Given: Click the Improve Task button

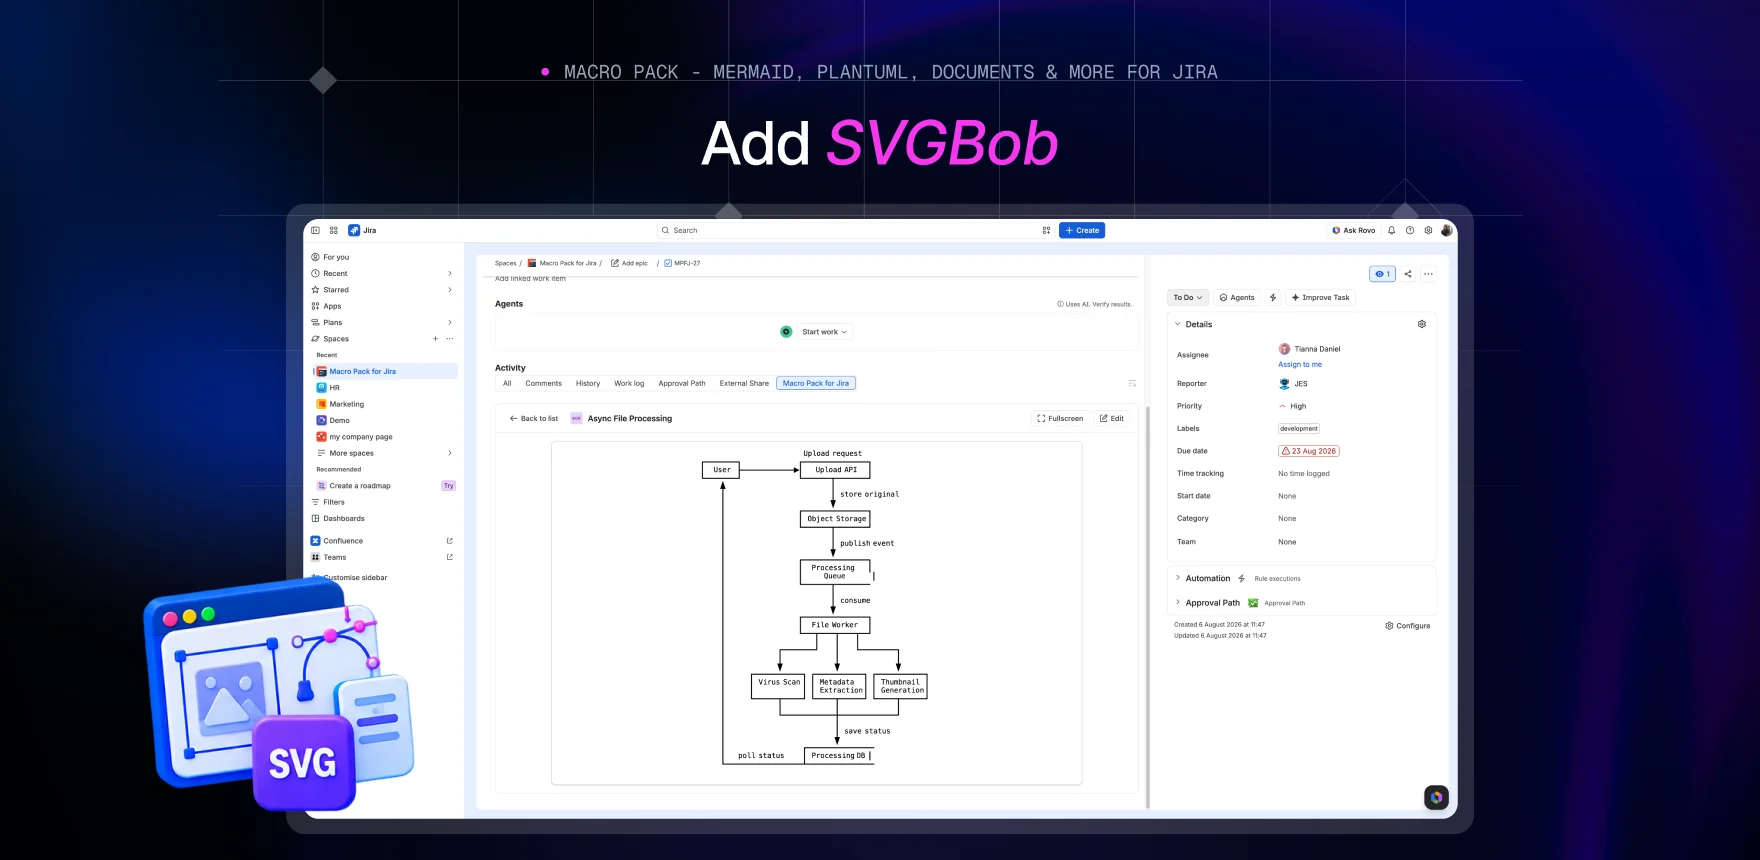Looking at the screenshot, I should click(1320, 297).
